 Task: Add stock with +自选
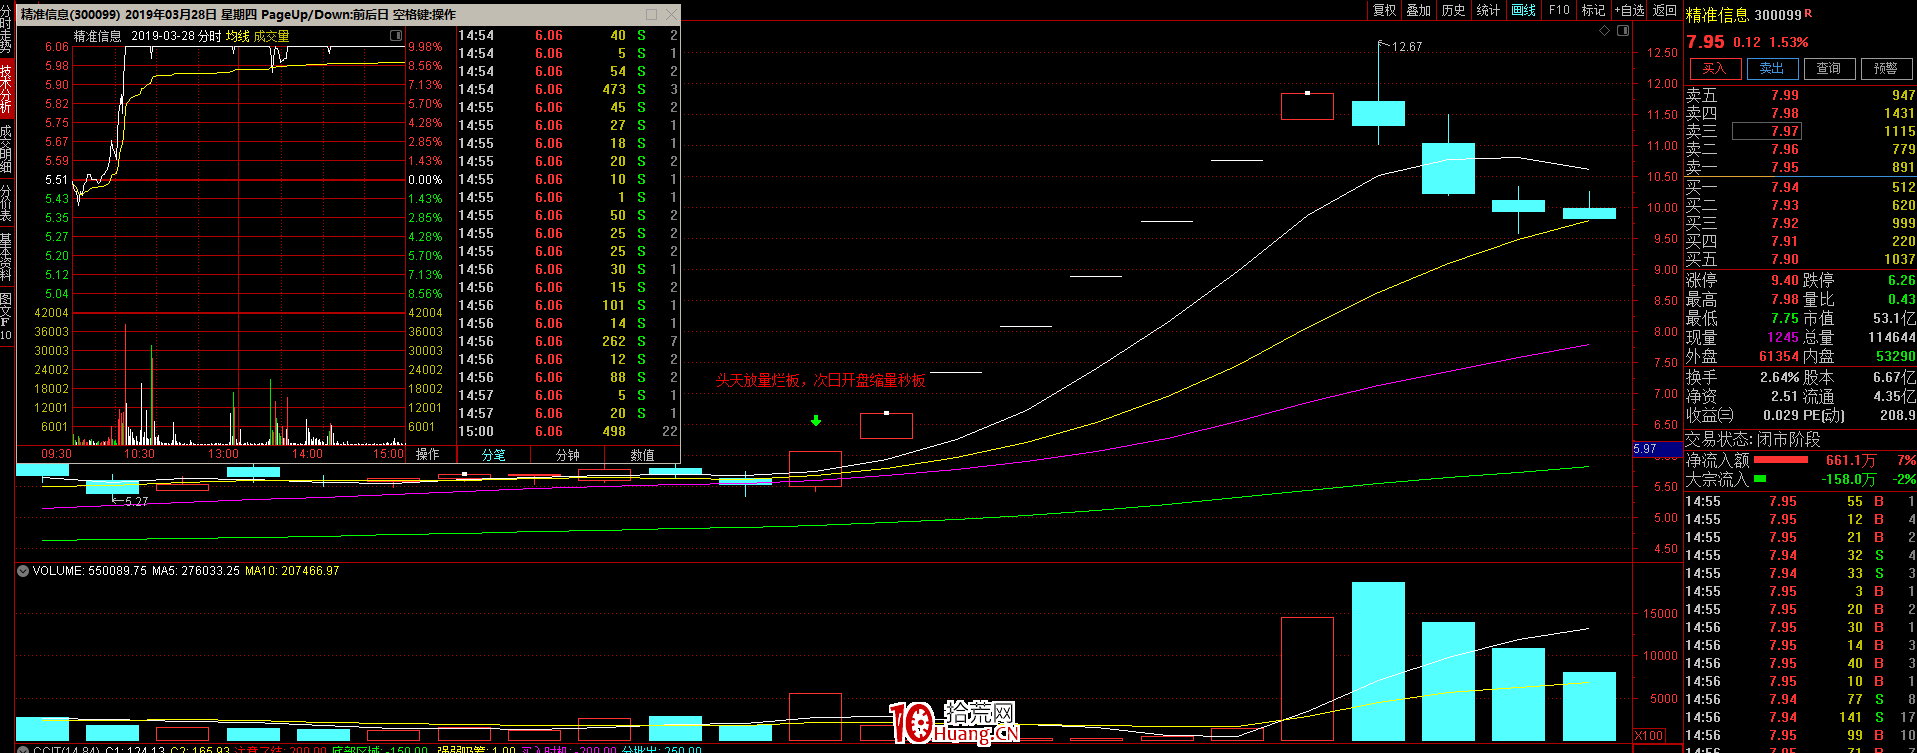click(1629, 10)
